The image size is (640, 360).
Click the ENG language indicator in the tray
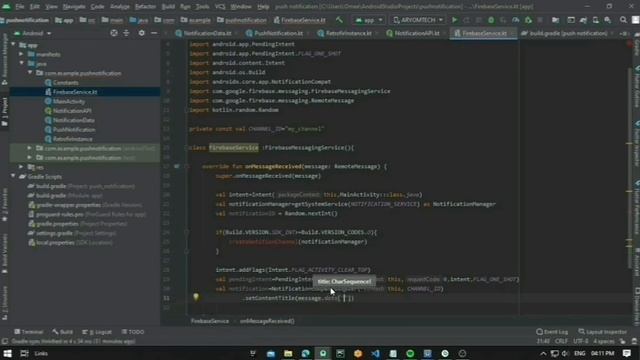pyautogui.click(x=580, y=353)
